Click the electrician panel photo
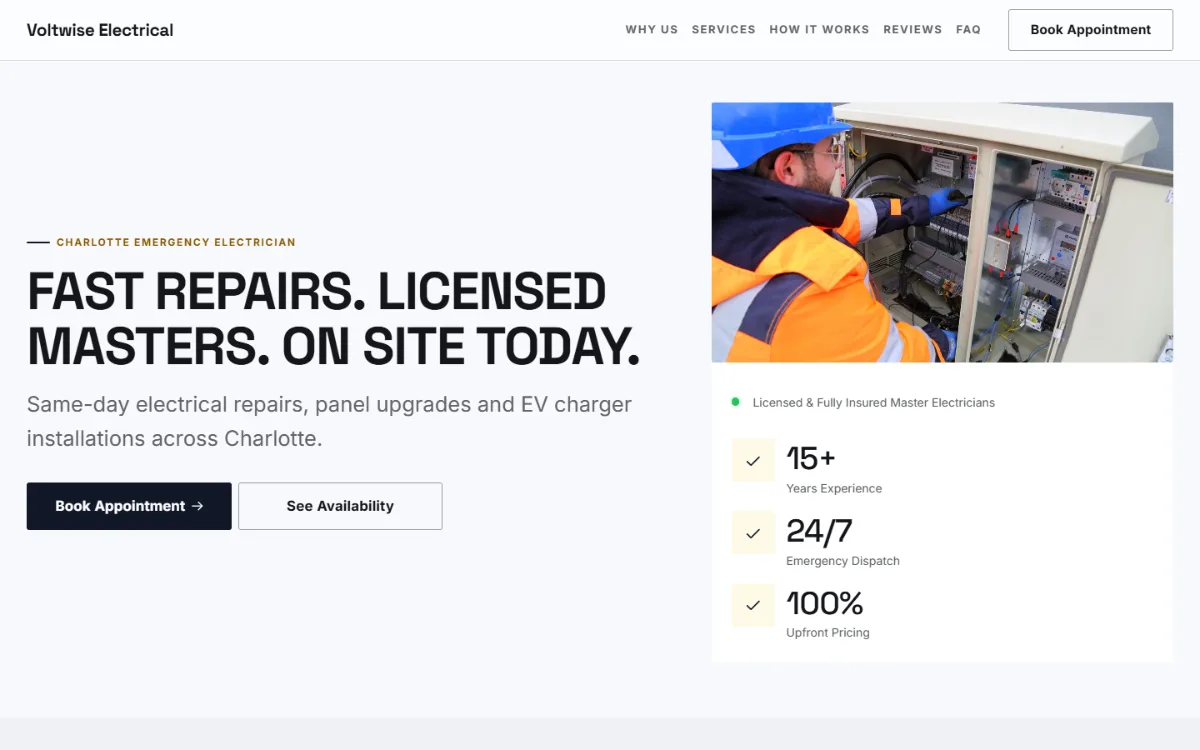This screenshot has width=1200, height=750. pos(942,232)
